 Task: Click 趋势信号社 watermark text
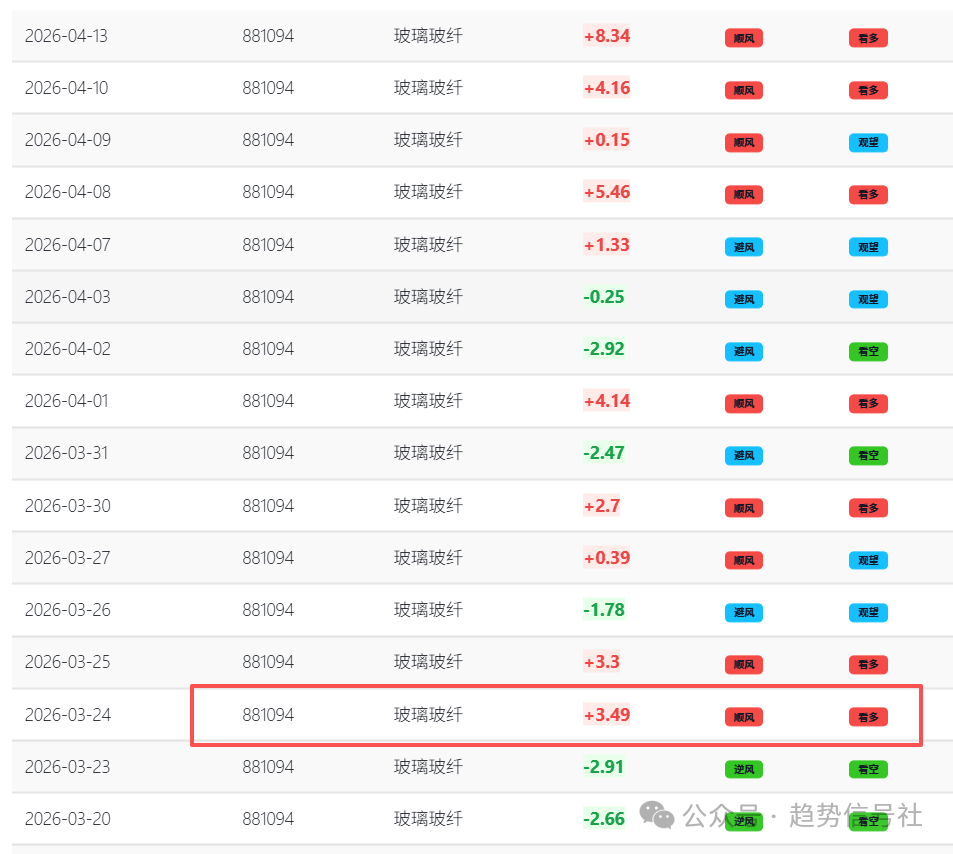855,815
